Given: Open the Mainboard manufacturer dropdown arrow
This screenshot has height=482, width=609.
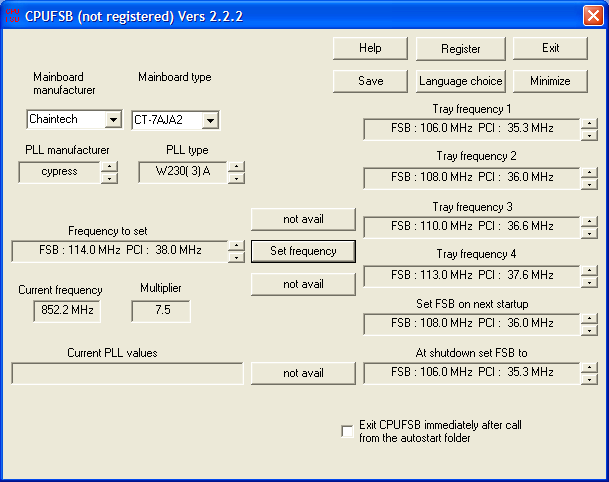Looking at the screenshot, I should click(x=113, y=119).
